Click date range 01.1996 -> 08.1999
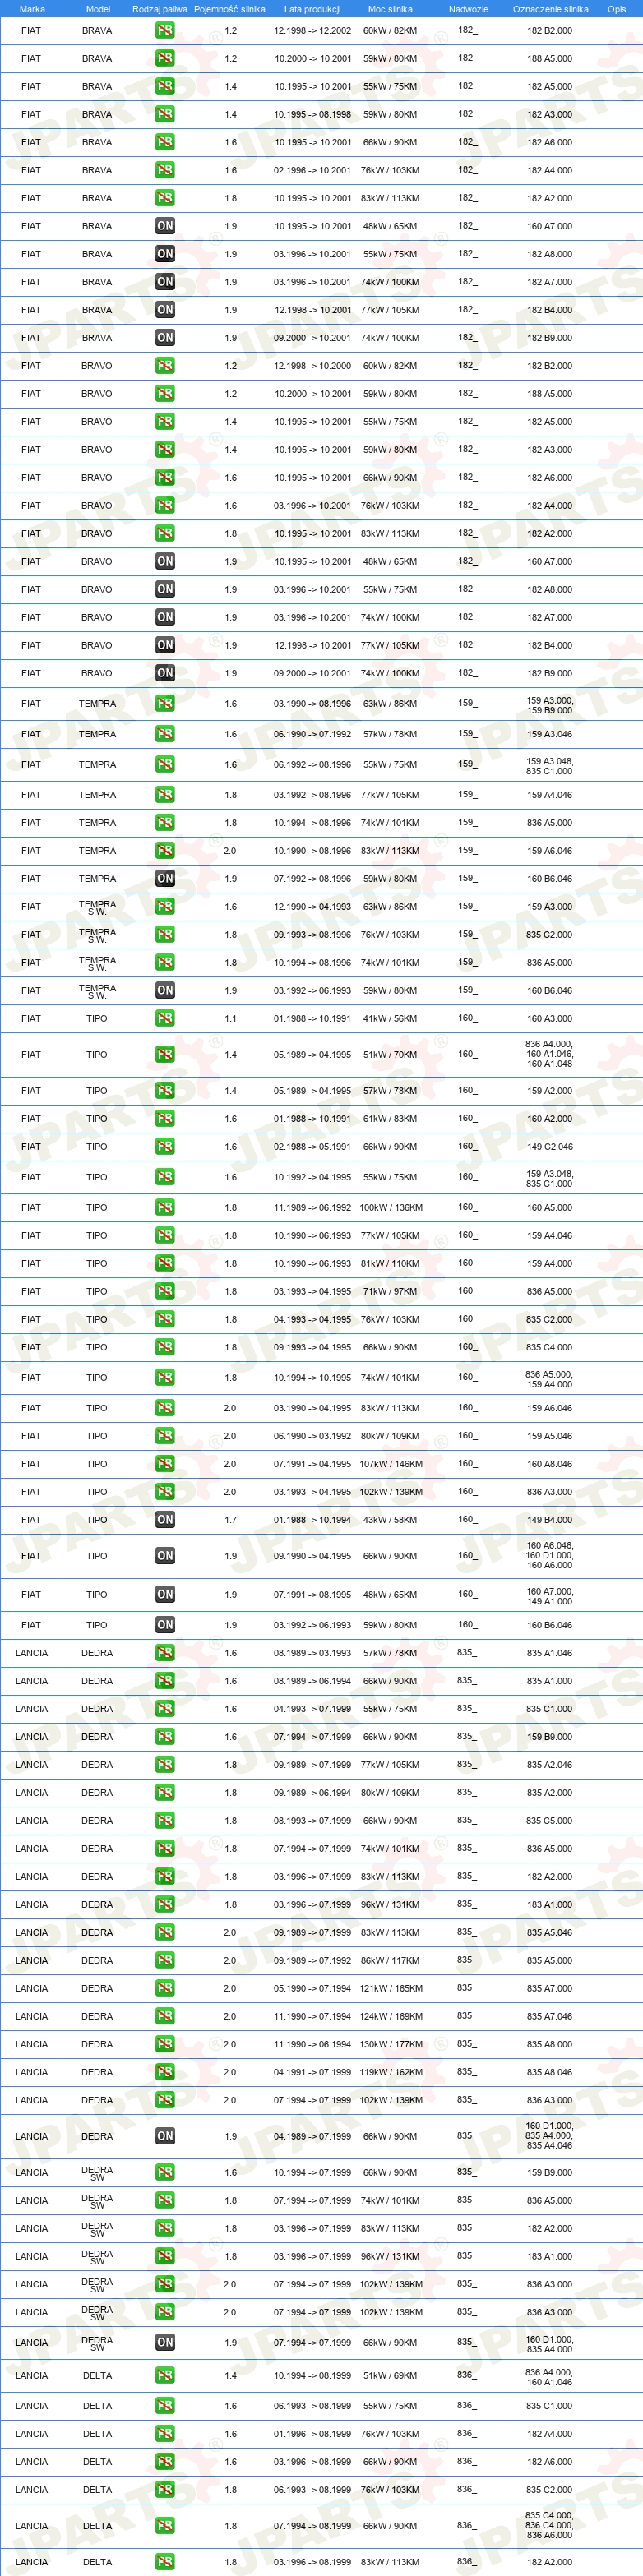Viewport: 643px width, 2576px height. pos(312,2434)
